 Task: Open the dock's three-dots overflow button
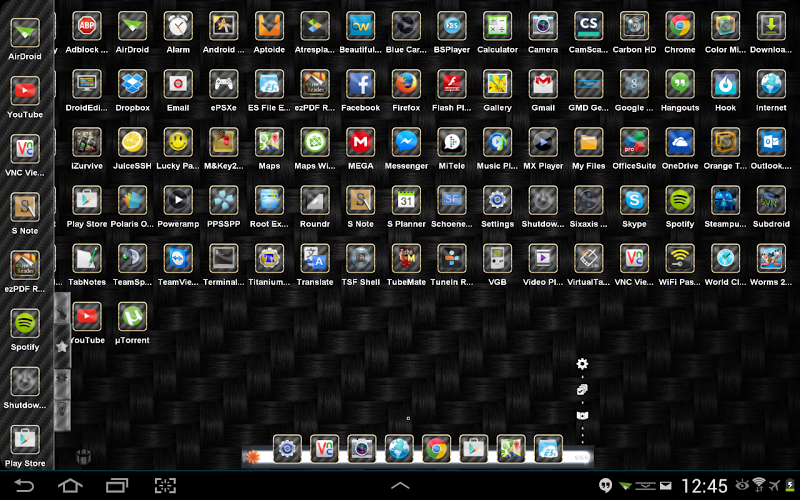pos(582,457)
